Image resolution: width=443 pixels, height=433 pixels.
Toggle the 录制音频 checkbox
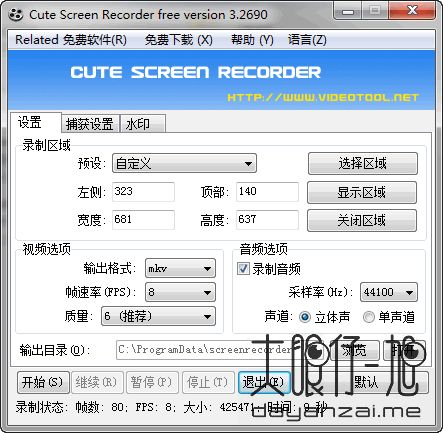(x=243, y=268)
